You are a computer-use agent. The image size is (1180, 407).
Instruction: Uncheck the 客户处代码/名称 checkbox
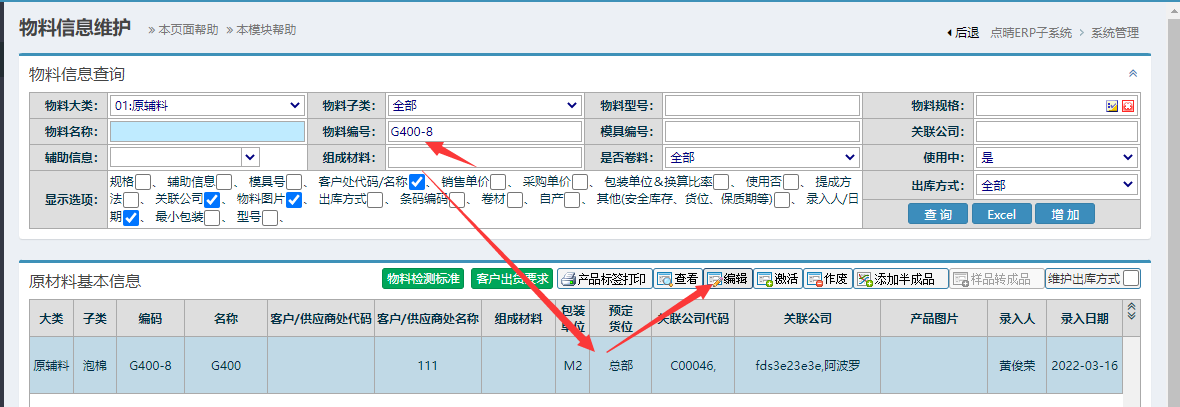[x=417, y=181]
